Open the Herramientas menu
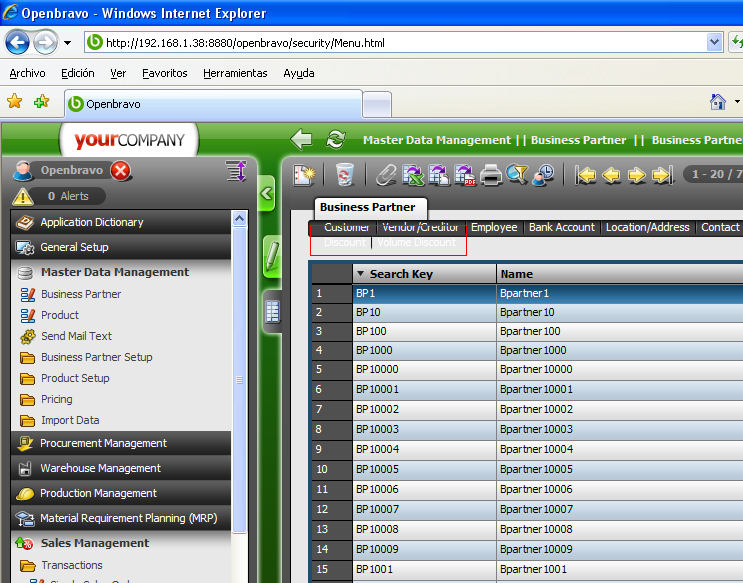The width and height of the screenshot is (743, 583). (x=235, y=73)
